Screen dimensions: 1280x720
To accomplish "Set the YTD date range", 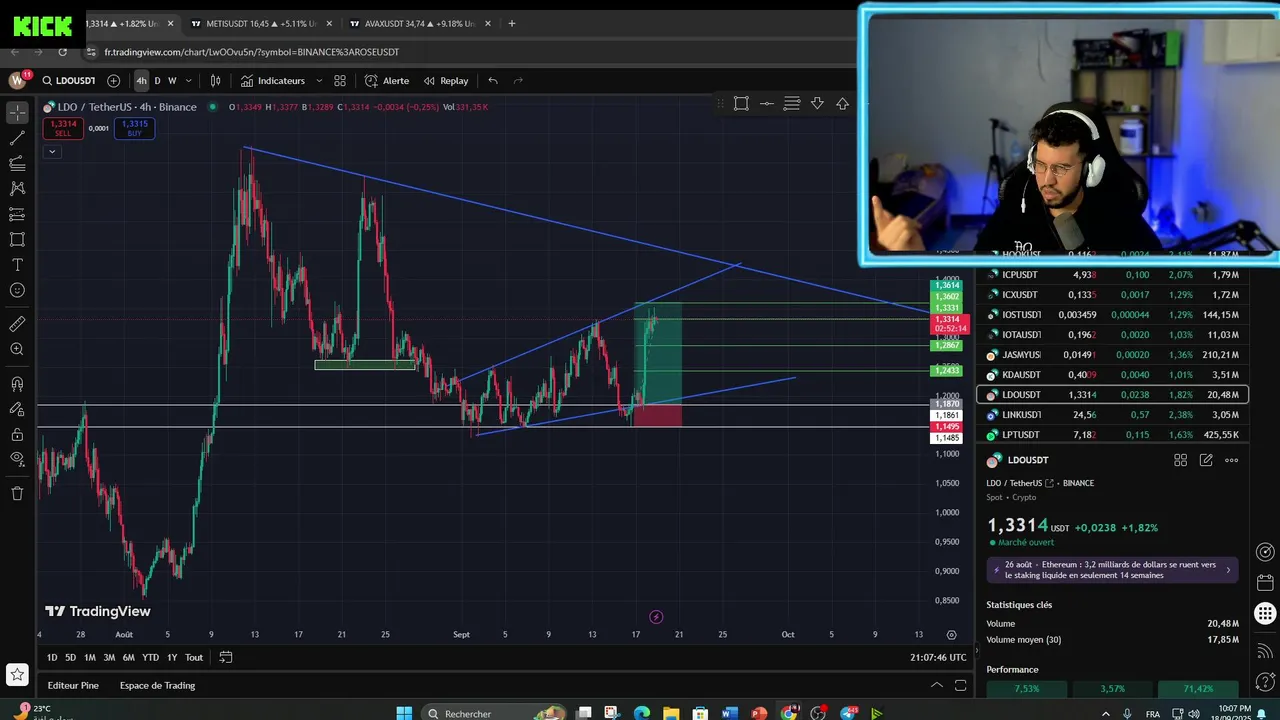I will (x=150, y=657).
